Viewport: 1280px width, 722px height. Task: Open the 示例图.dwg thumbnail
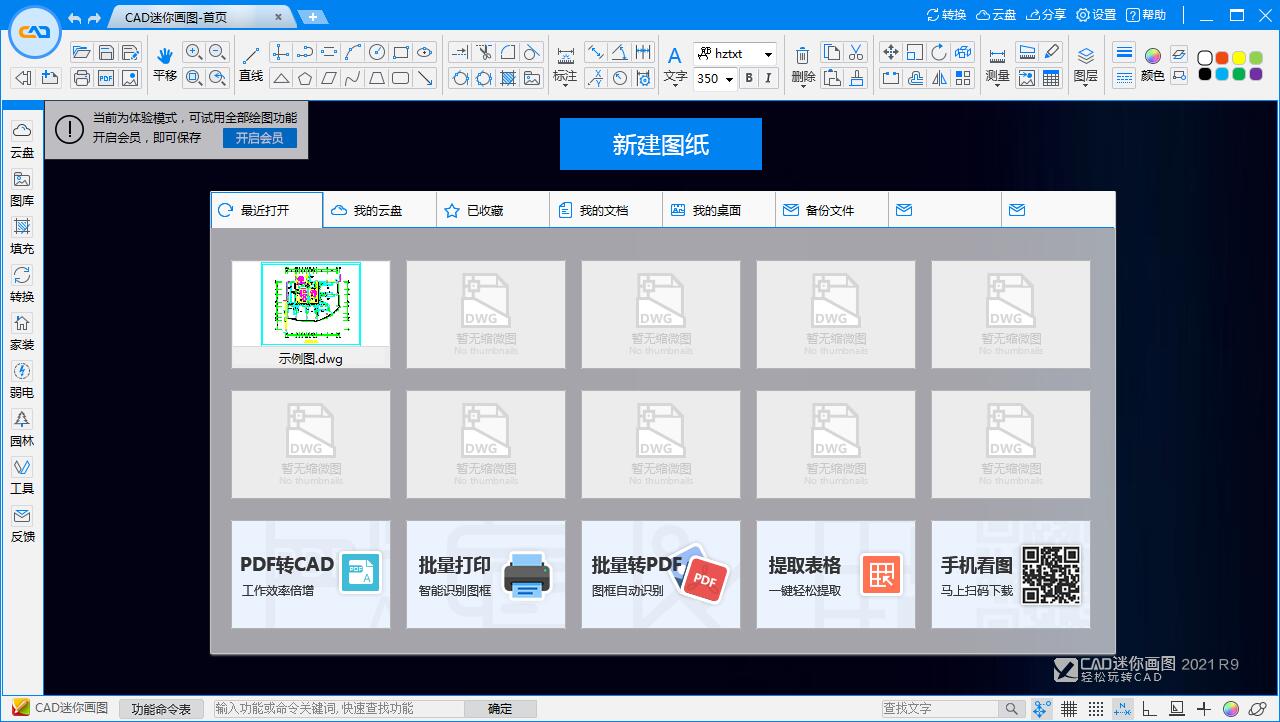pos(311,314)
